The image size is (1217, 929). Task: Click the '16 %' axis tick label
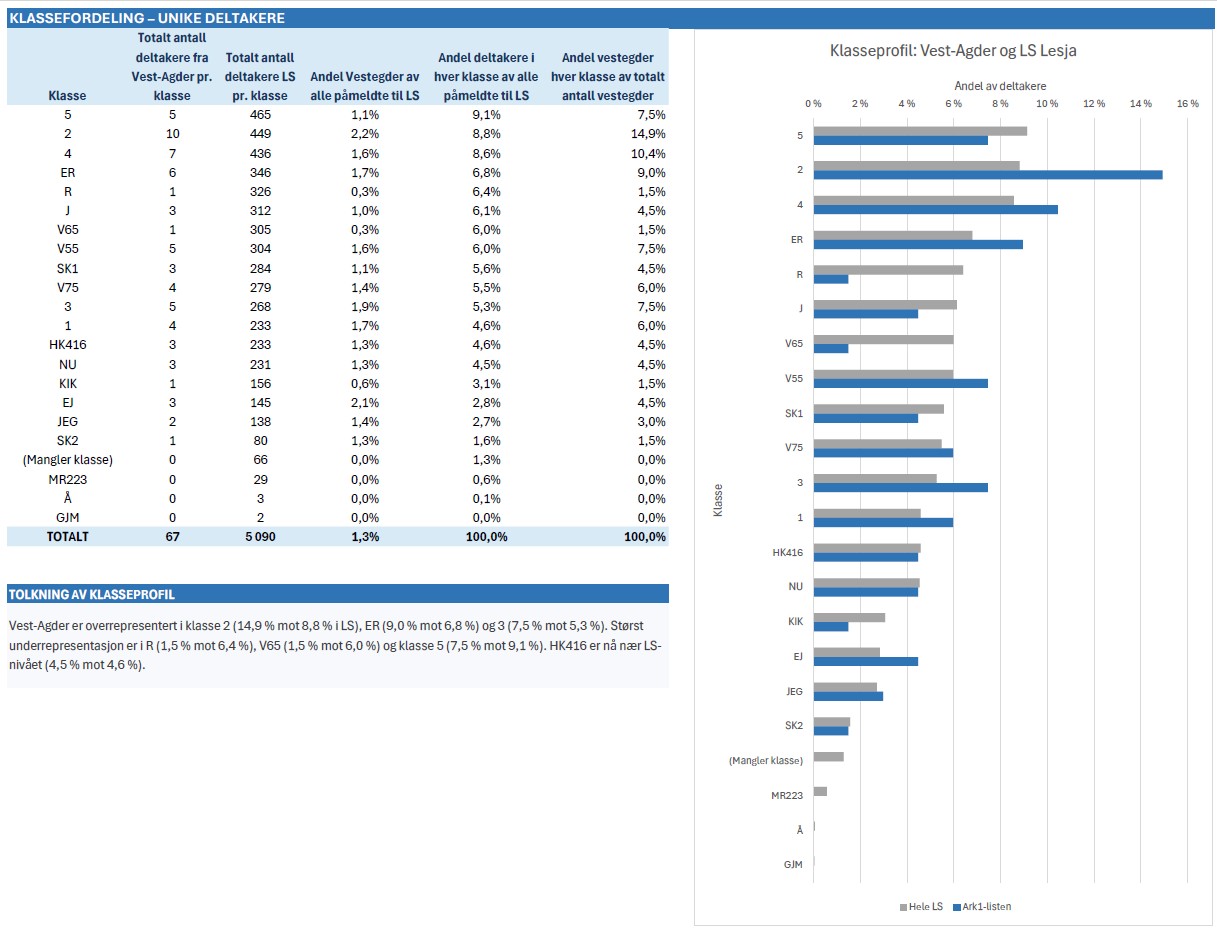click(x=1187, y=104)
